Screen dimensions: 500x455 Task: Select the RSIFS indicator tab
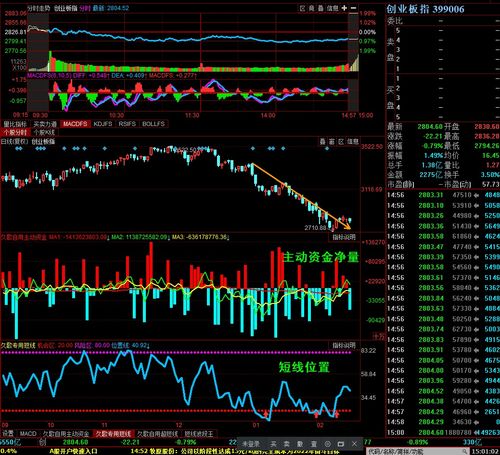point(127,124)
